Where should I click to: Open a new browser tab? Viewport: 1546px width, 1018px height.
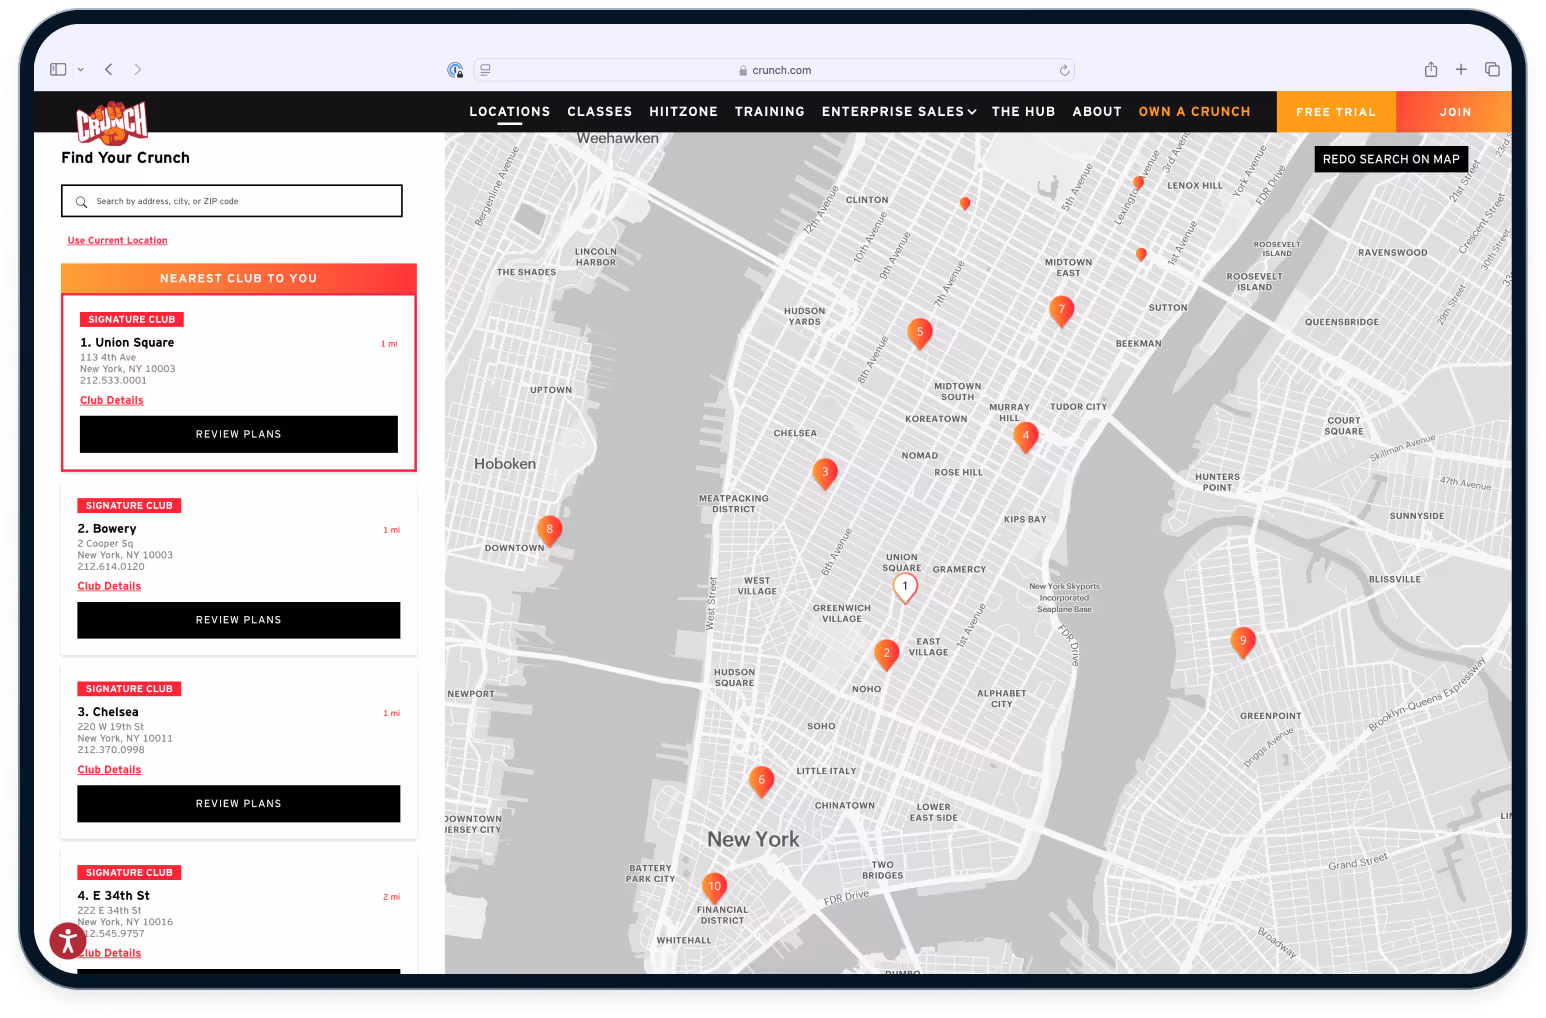coord(1461,69)
